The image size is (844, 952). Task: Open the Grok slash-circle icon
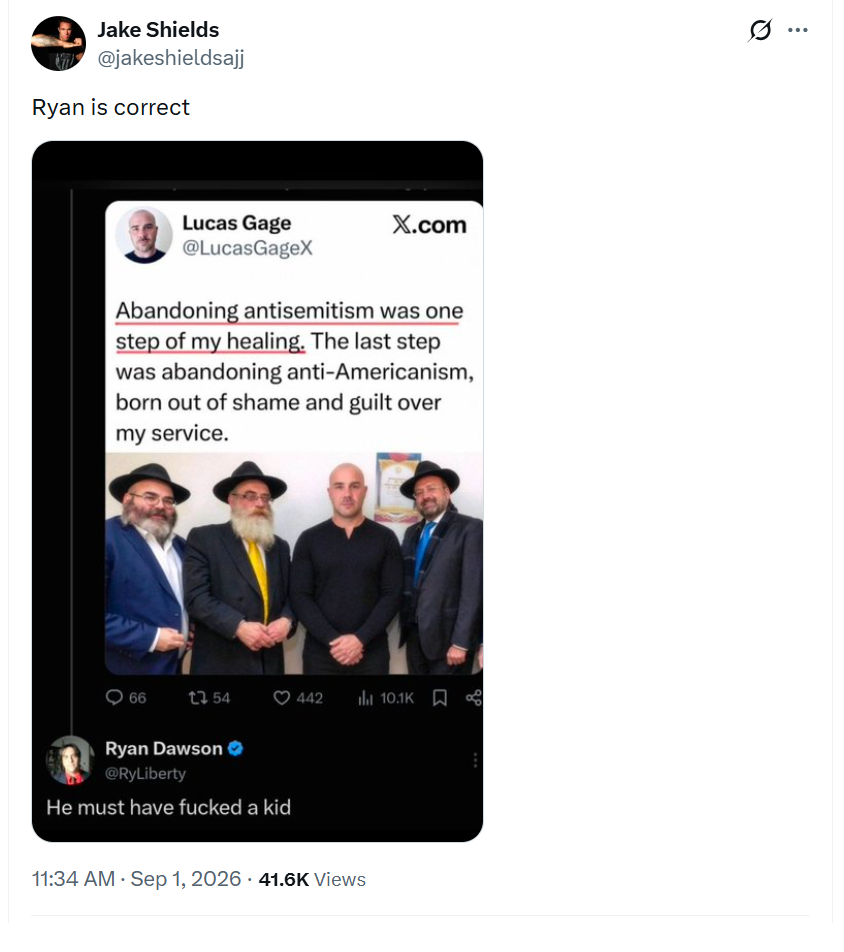tap(760, 30)
